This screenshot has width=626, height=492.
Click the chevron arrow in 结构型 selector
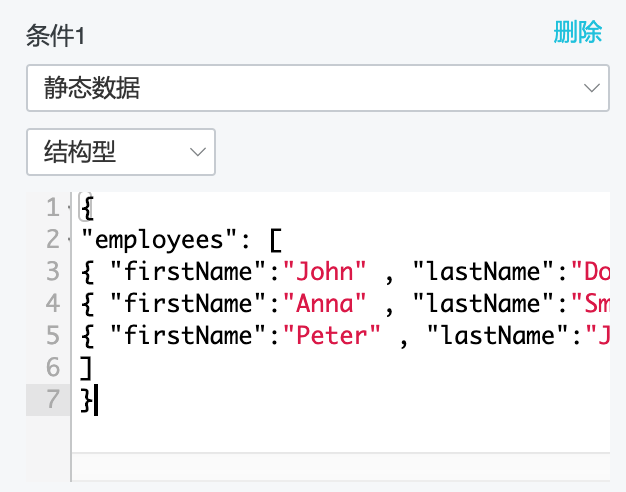click(x=195, y=152)
